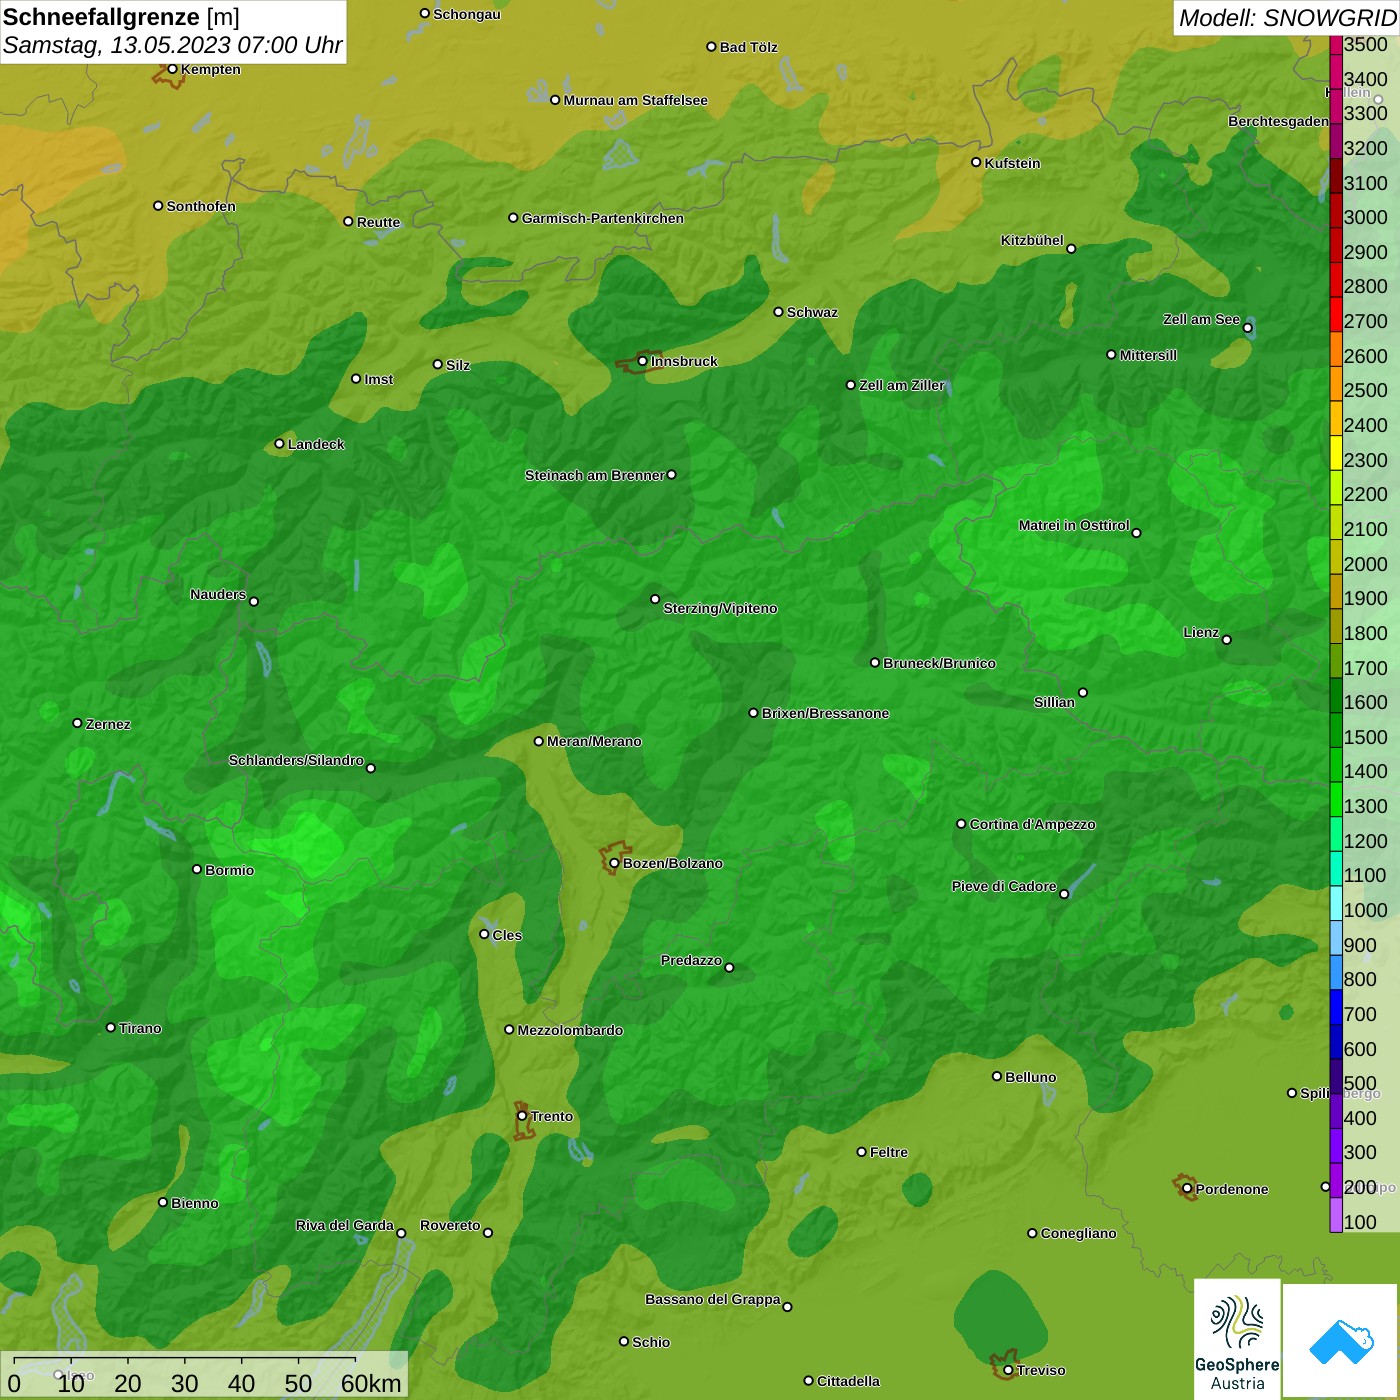Select the Bormio marker dot
Screen dimensions: 1400x1400
[x=197, y=869]
